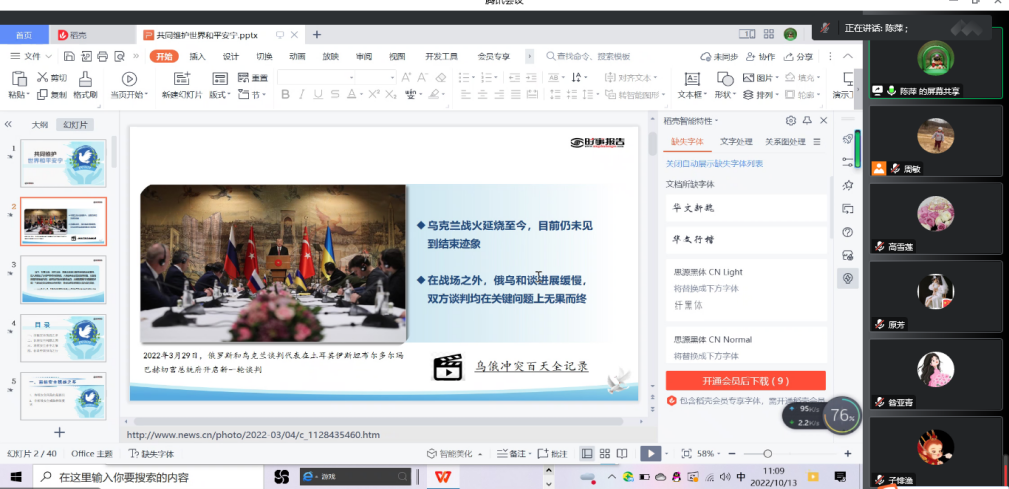
Task: Click the play slideshow button in status bar
Action: [650, 453]
